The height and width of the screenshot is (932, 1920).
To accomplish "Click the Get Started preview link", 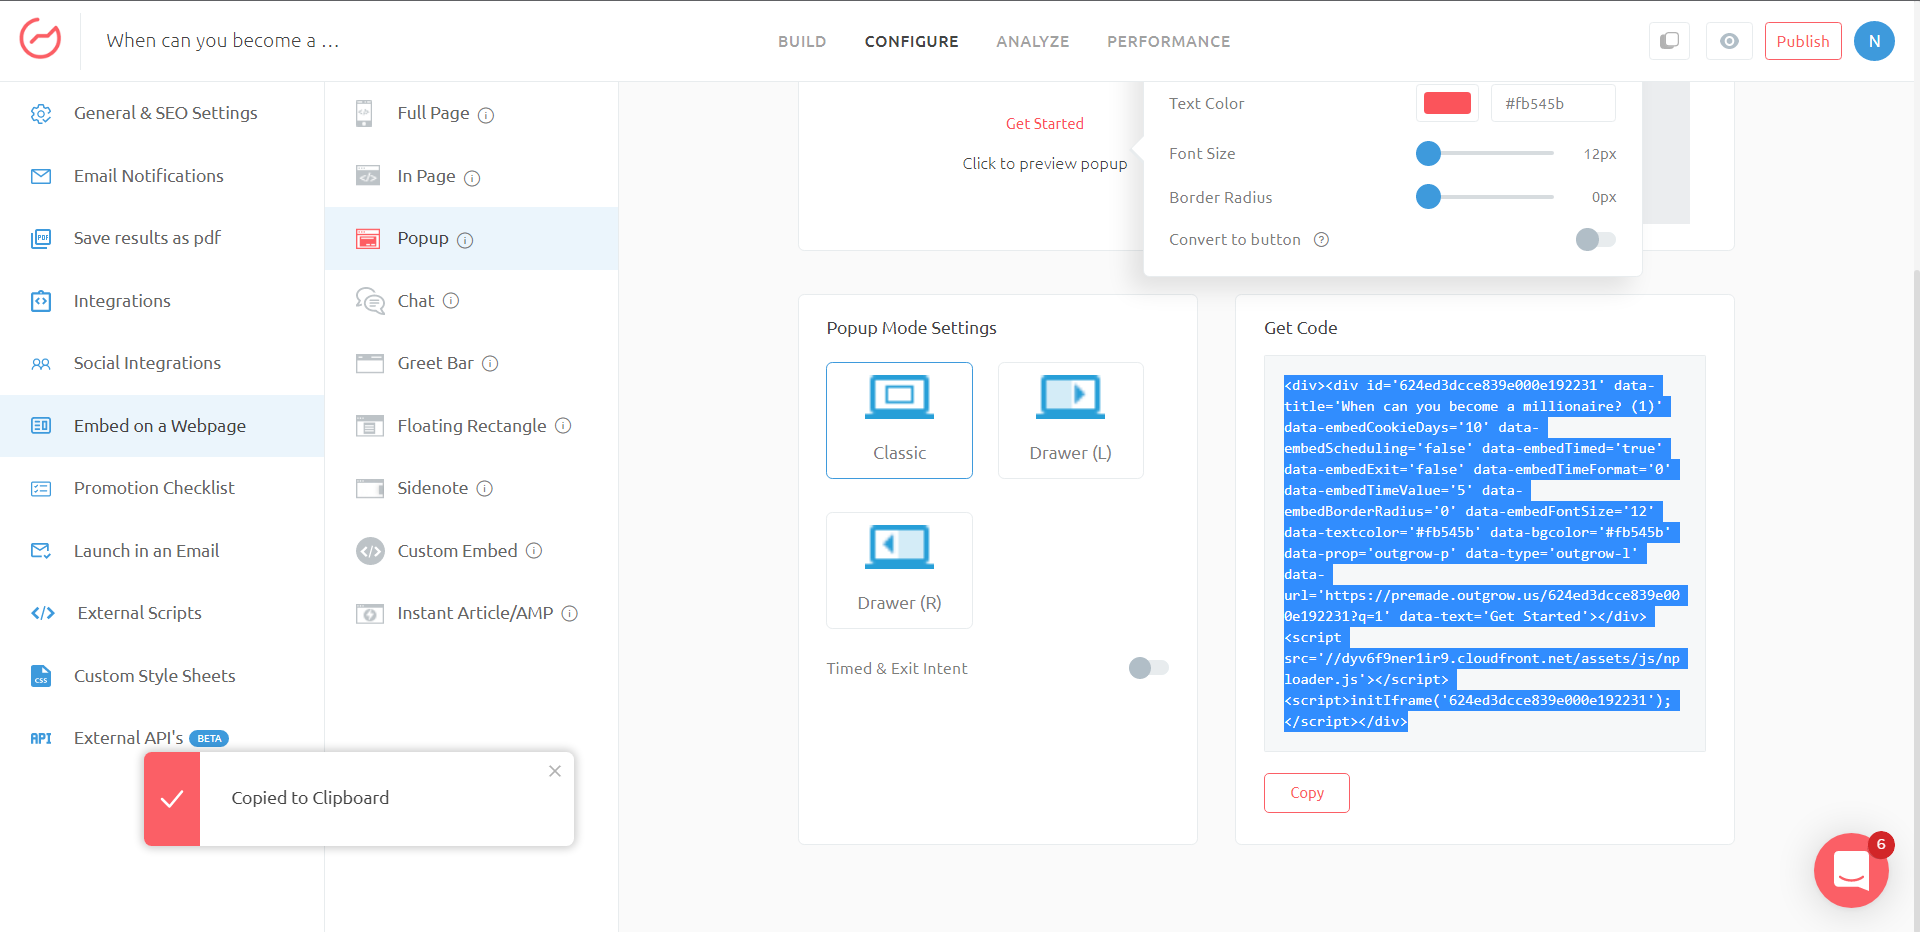I will pyautogui.click(x=1044, y=124).
